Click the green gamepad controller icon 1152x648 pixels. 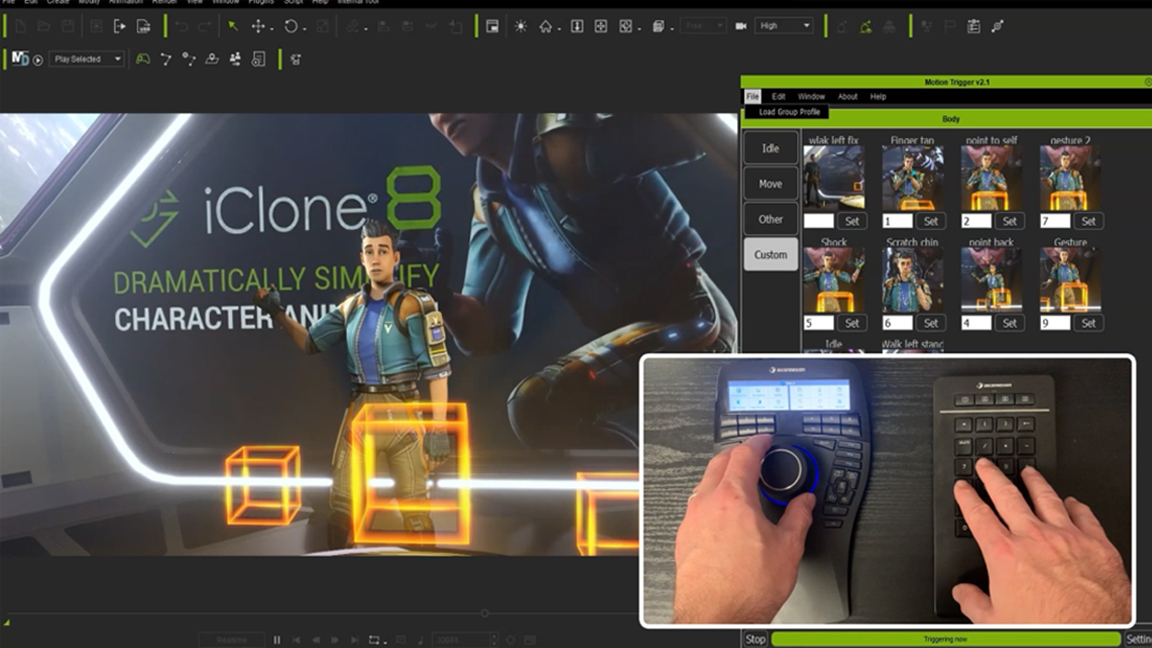point(143,59)
